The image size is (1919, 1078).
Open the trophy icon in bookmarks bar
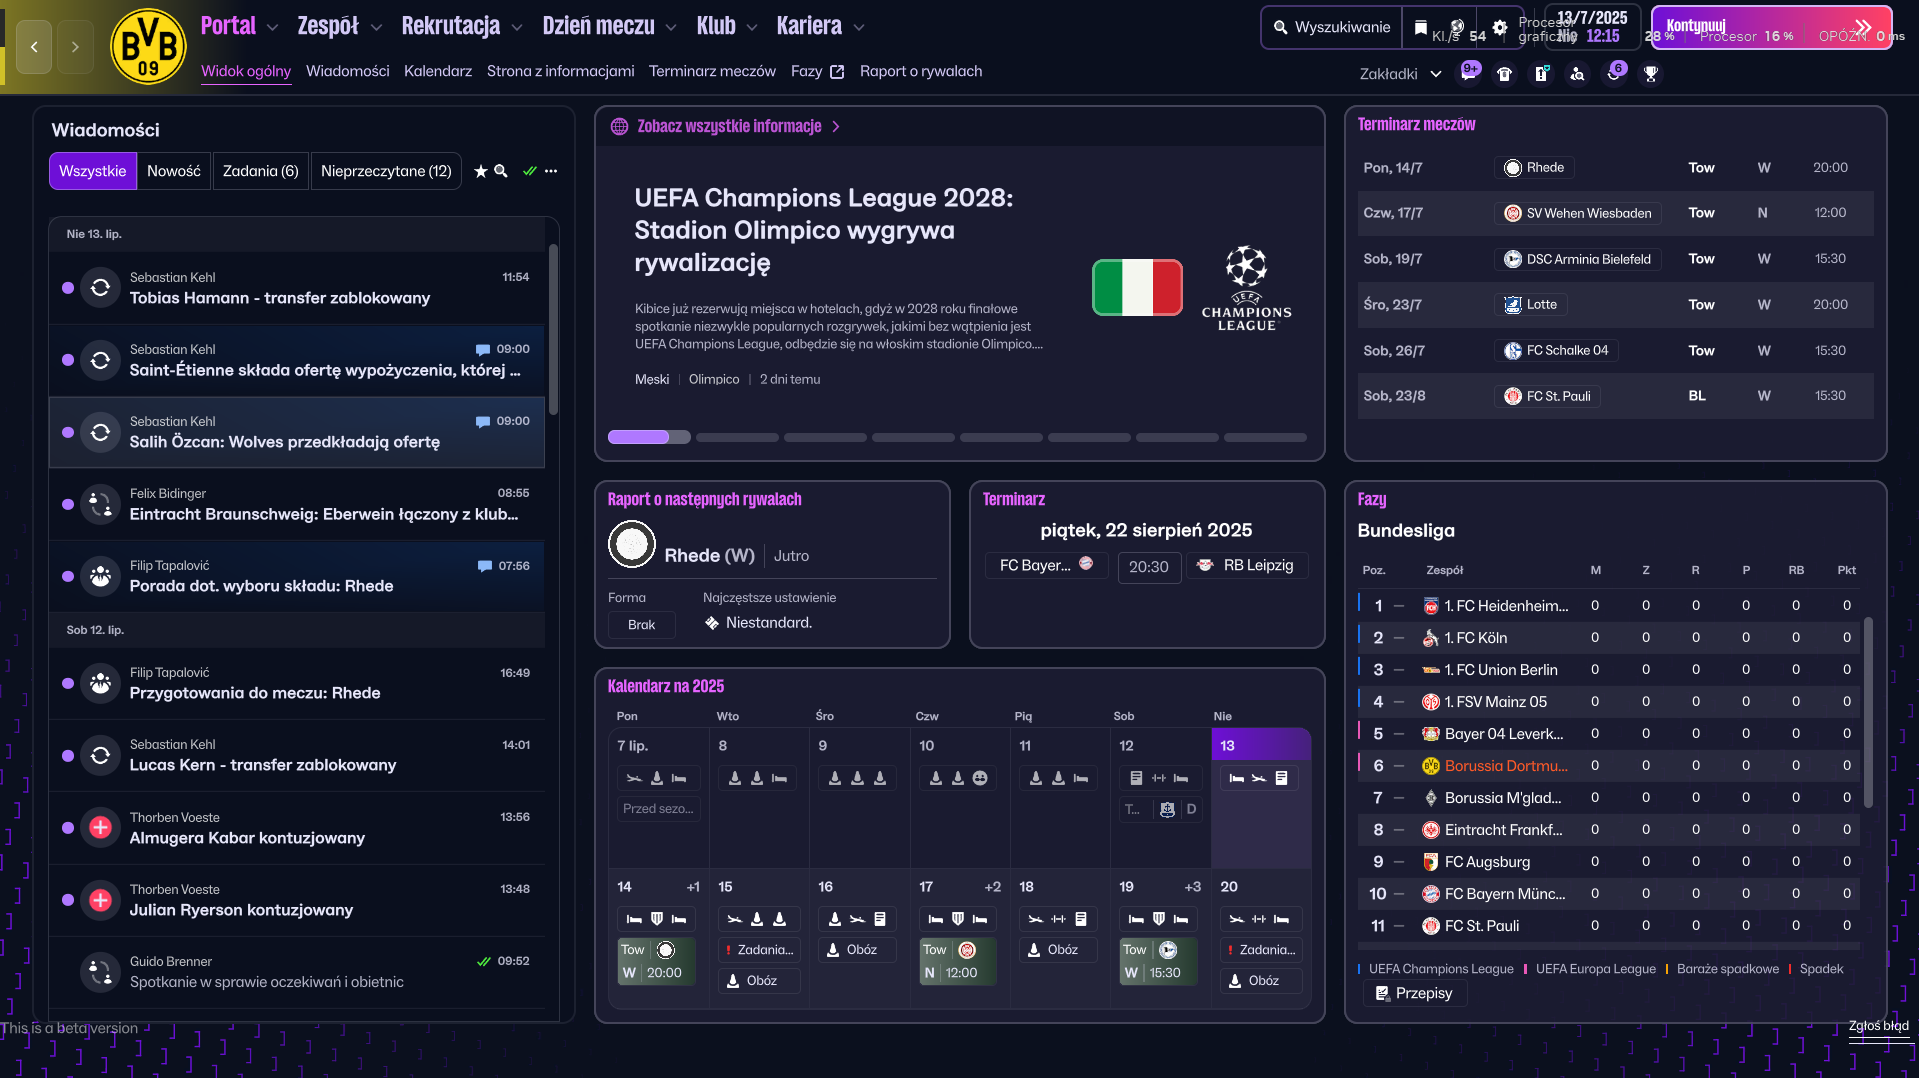click(x=1651, y=74)
